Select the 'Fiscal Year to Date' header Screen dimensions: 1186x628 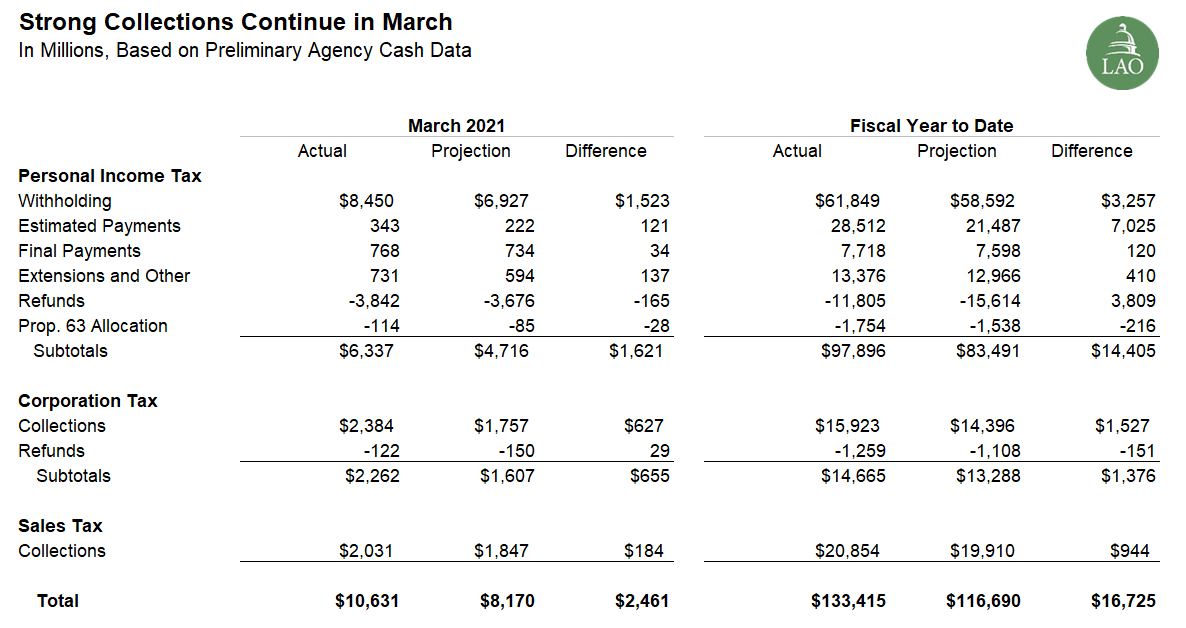pyautogui.click(x=931, y=126)
